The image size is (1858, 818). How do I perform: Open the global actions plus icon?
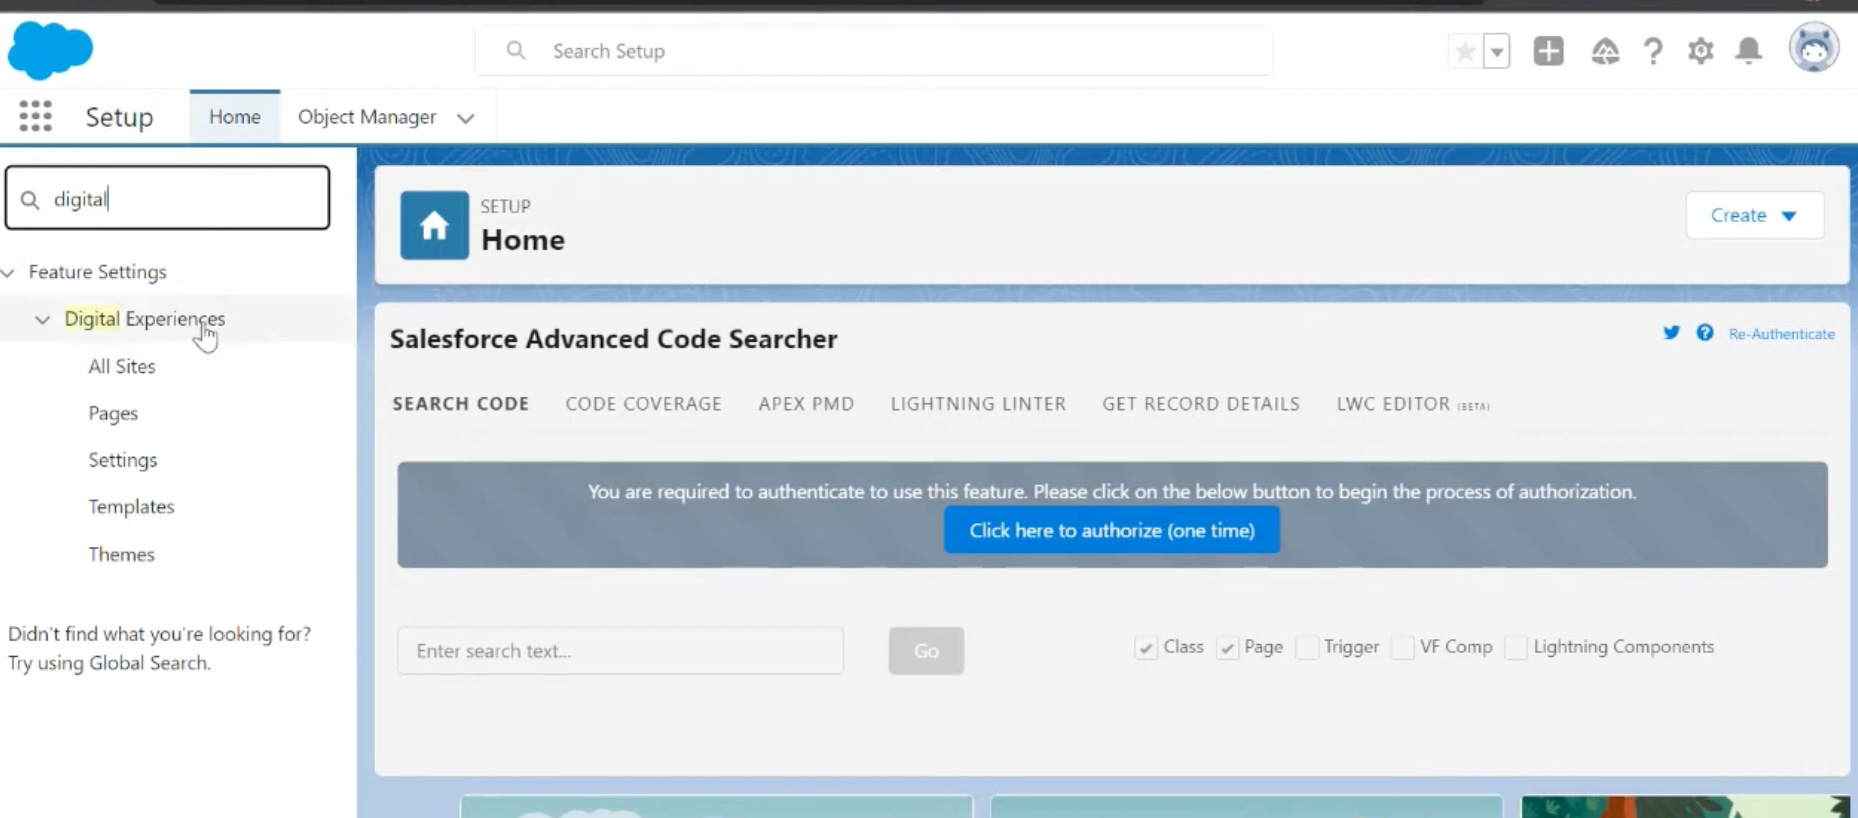coord(1548,51)
